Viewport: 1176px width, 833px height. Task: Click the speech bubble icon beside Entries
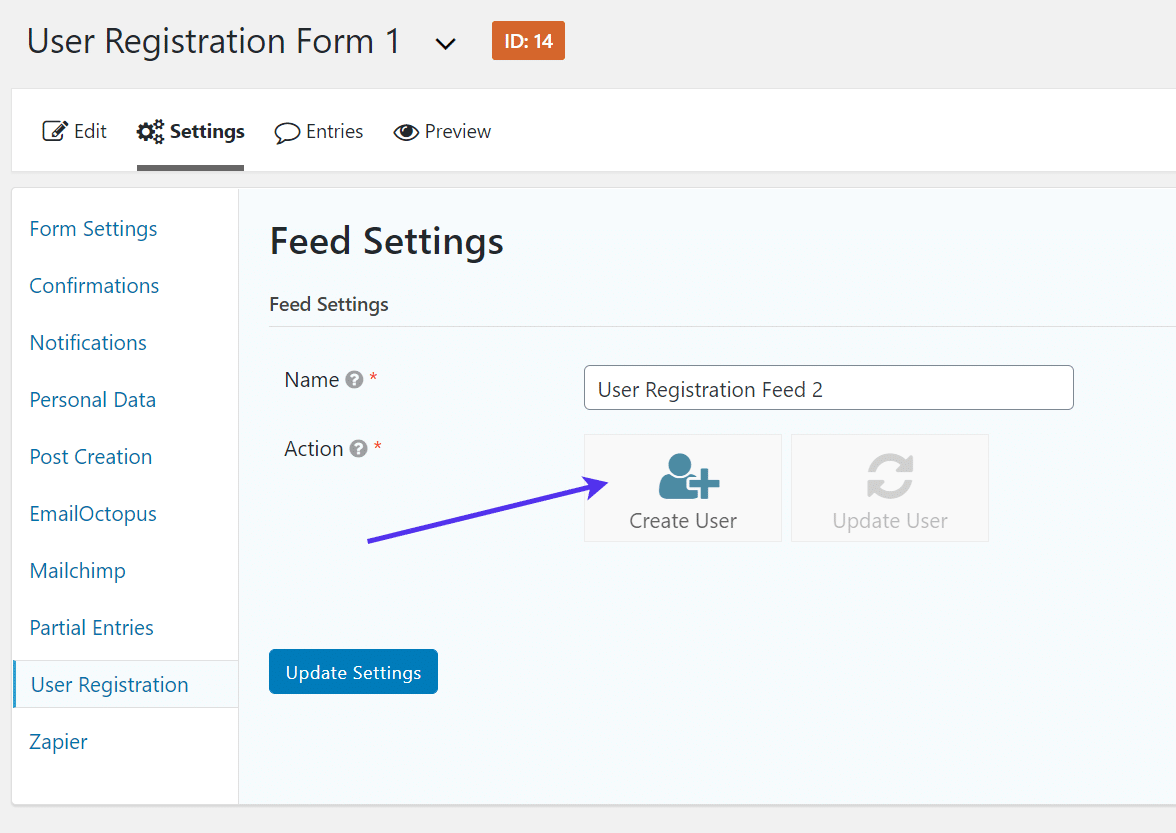(288, 131)
